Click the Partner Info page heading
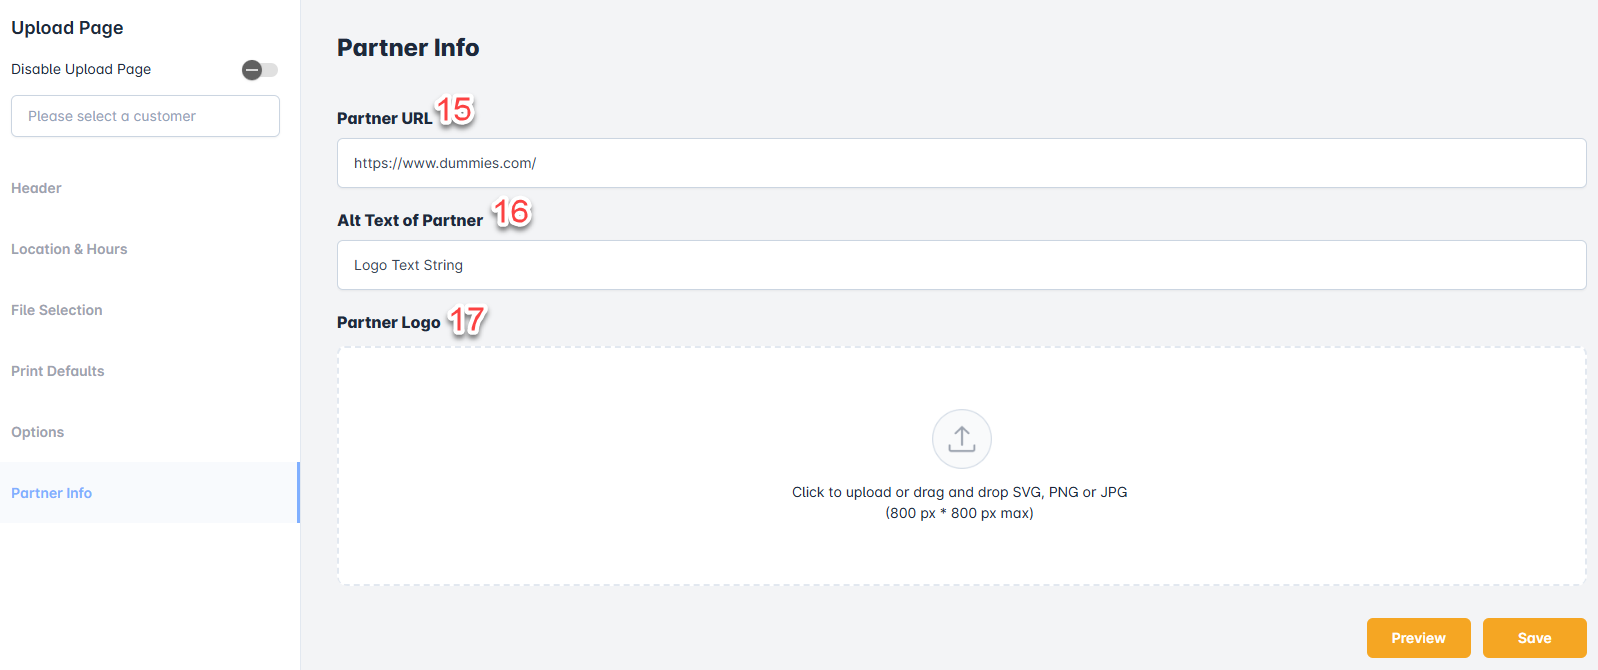 tap(408, 48)
